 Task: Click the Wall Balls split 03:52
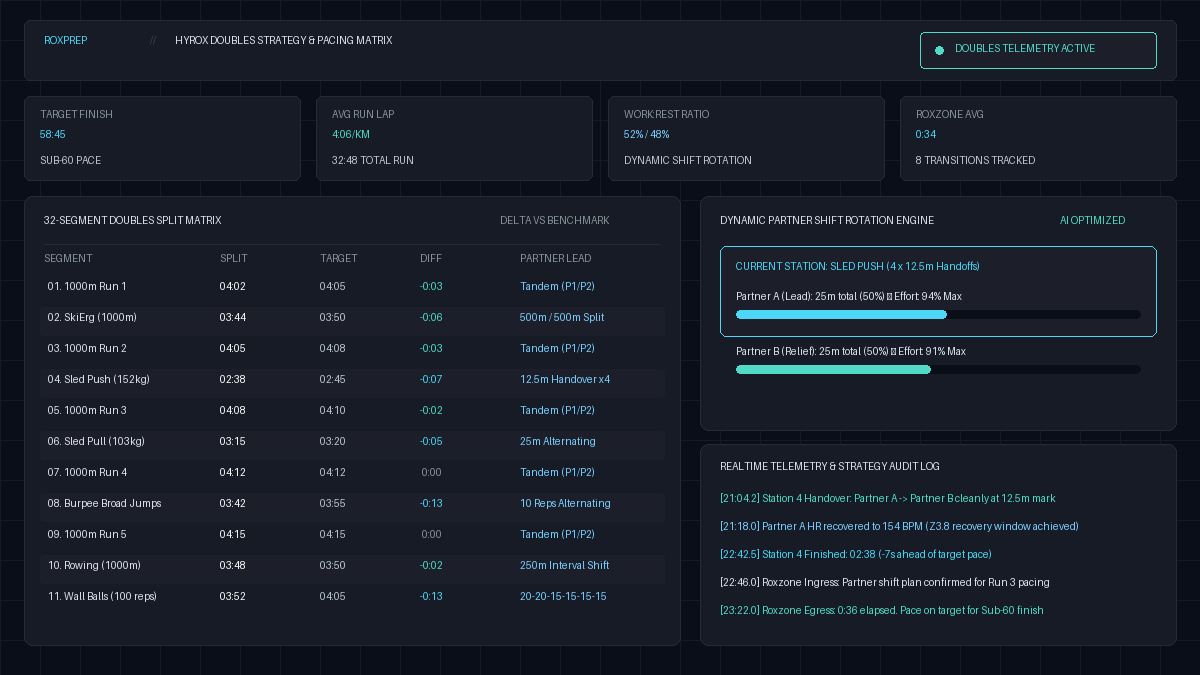(233, 596)
